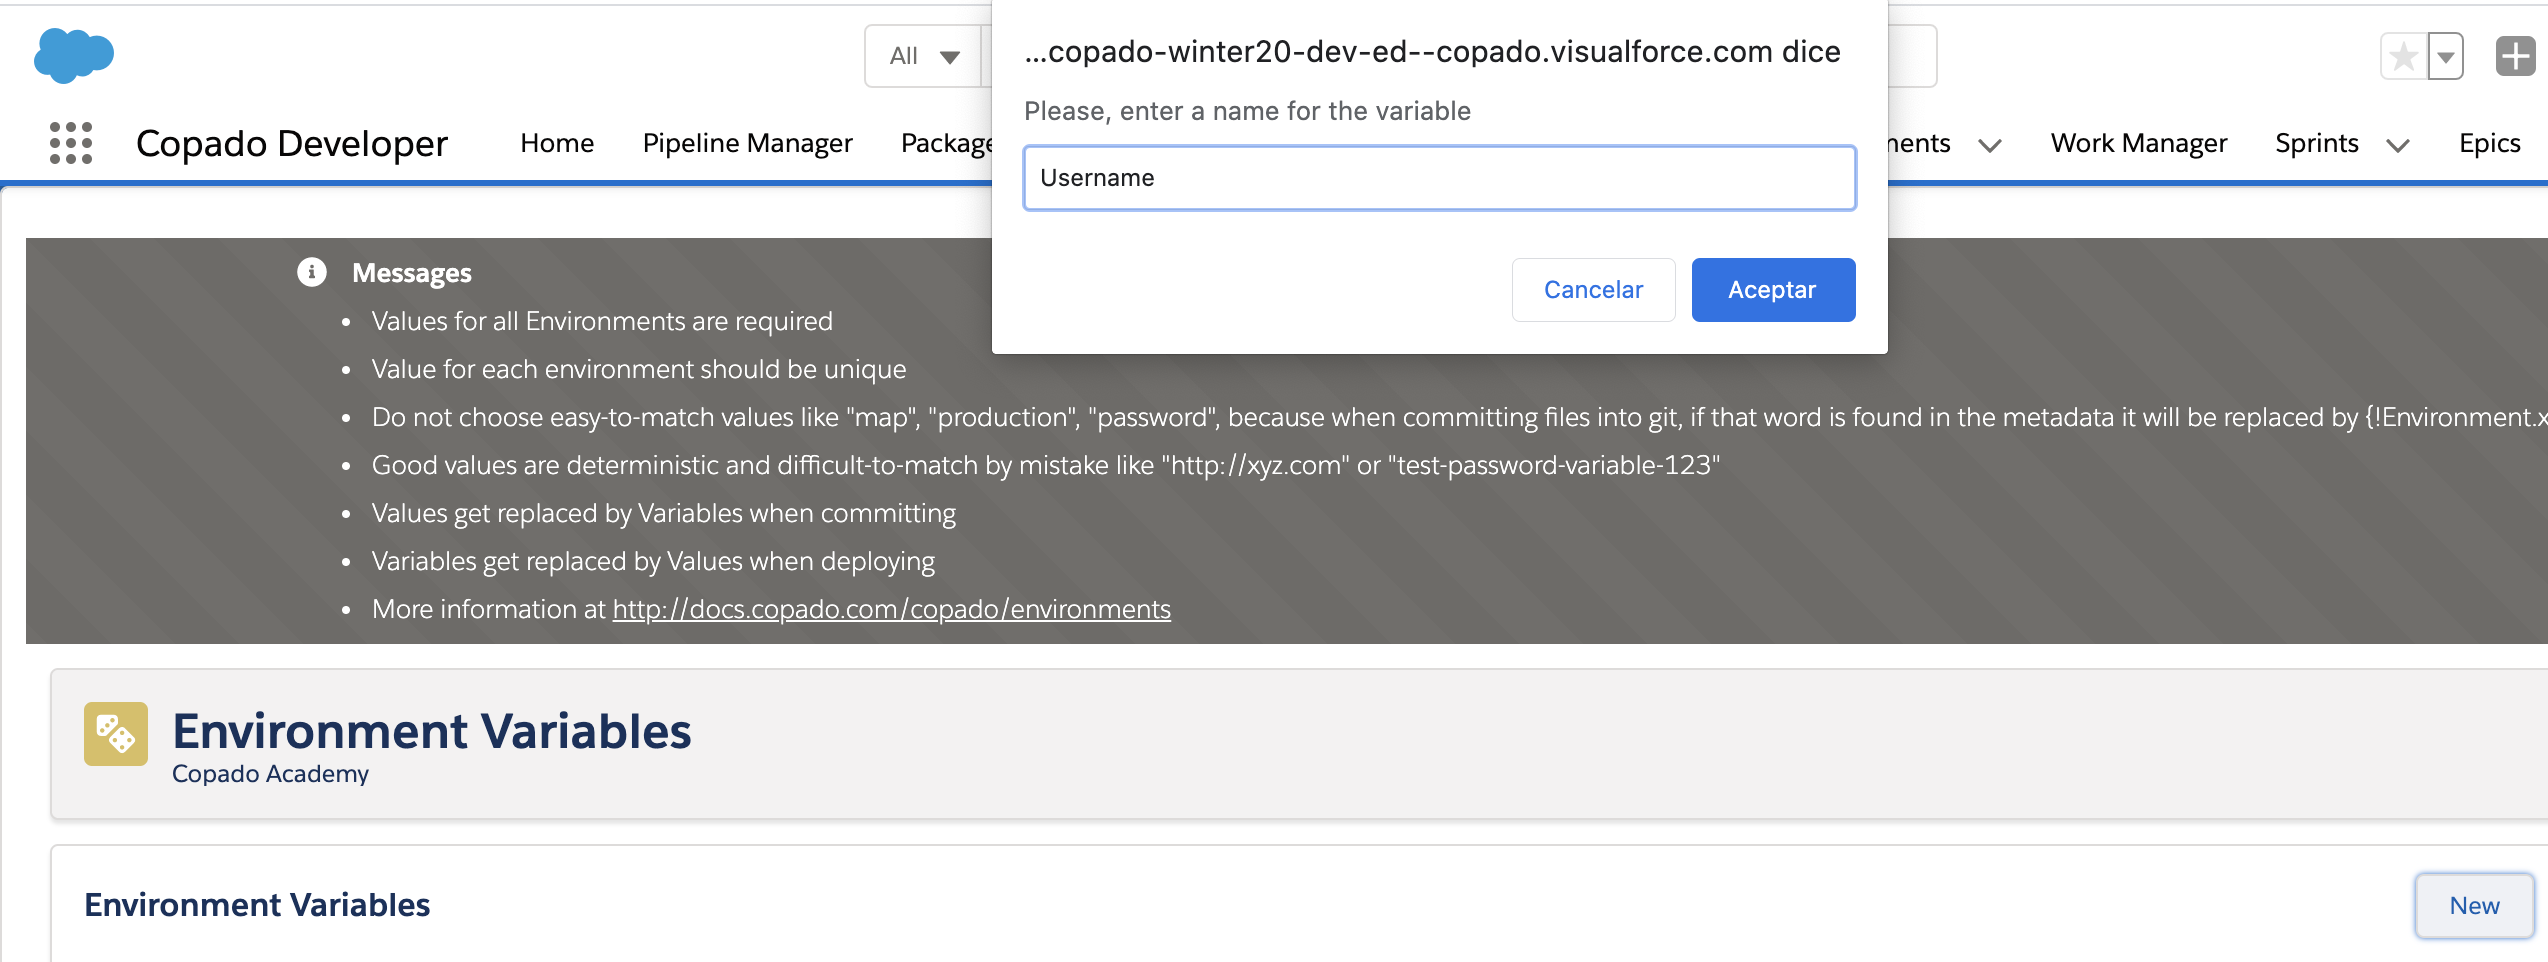Switch to the Sprints tab

(x=2317, y=143)
